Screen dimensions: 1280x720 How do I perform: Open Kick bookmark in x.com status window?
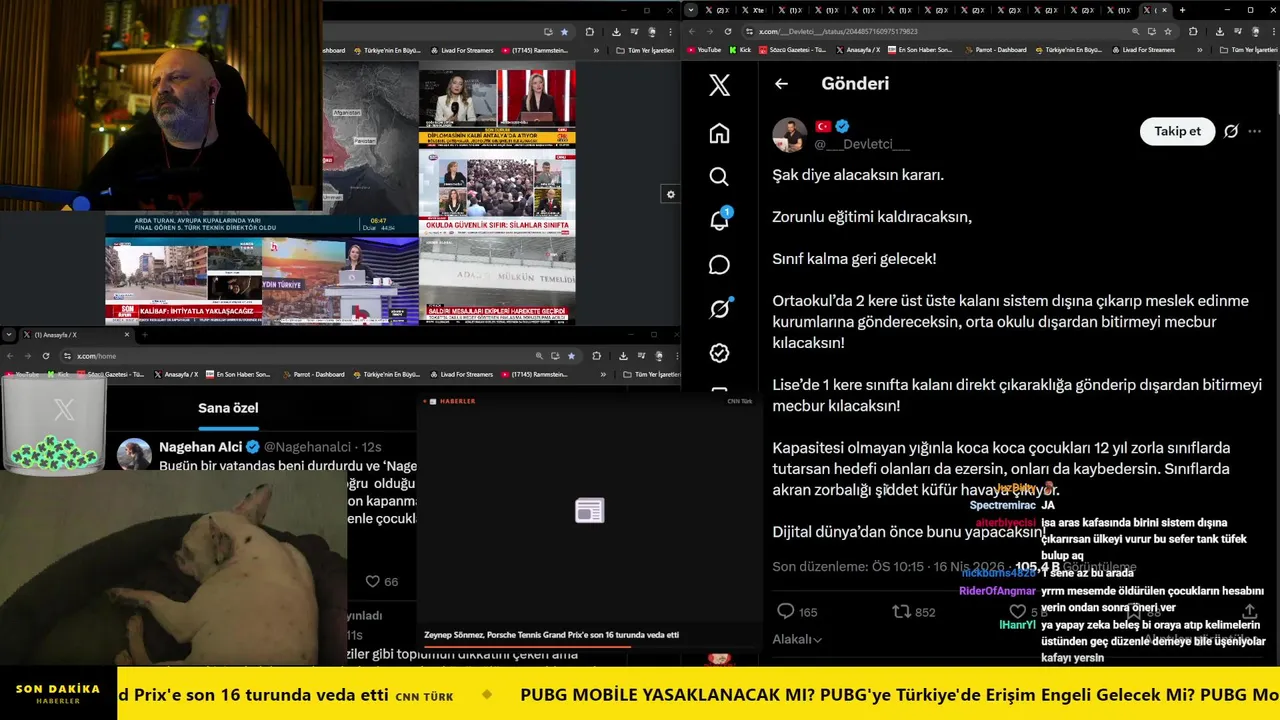(740, 50)
